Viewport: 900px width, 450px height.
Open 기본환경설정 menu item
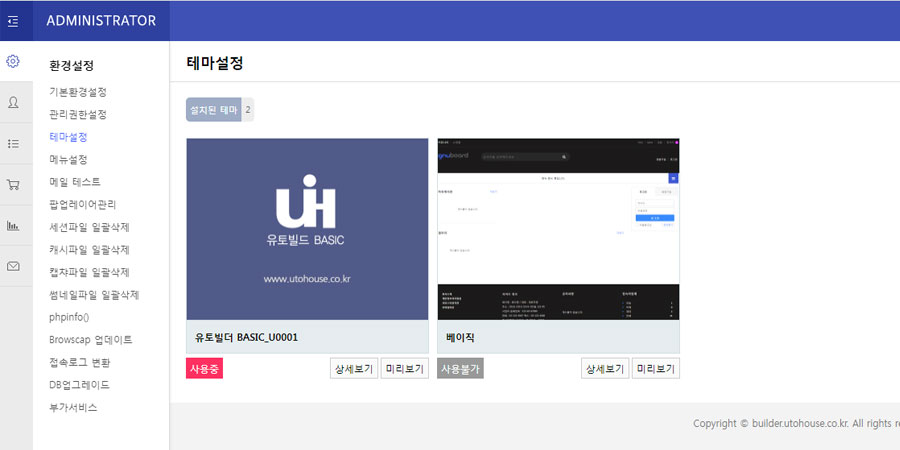(x=78, y=92)
